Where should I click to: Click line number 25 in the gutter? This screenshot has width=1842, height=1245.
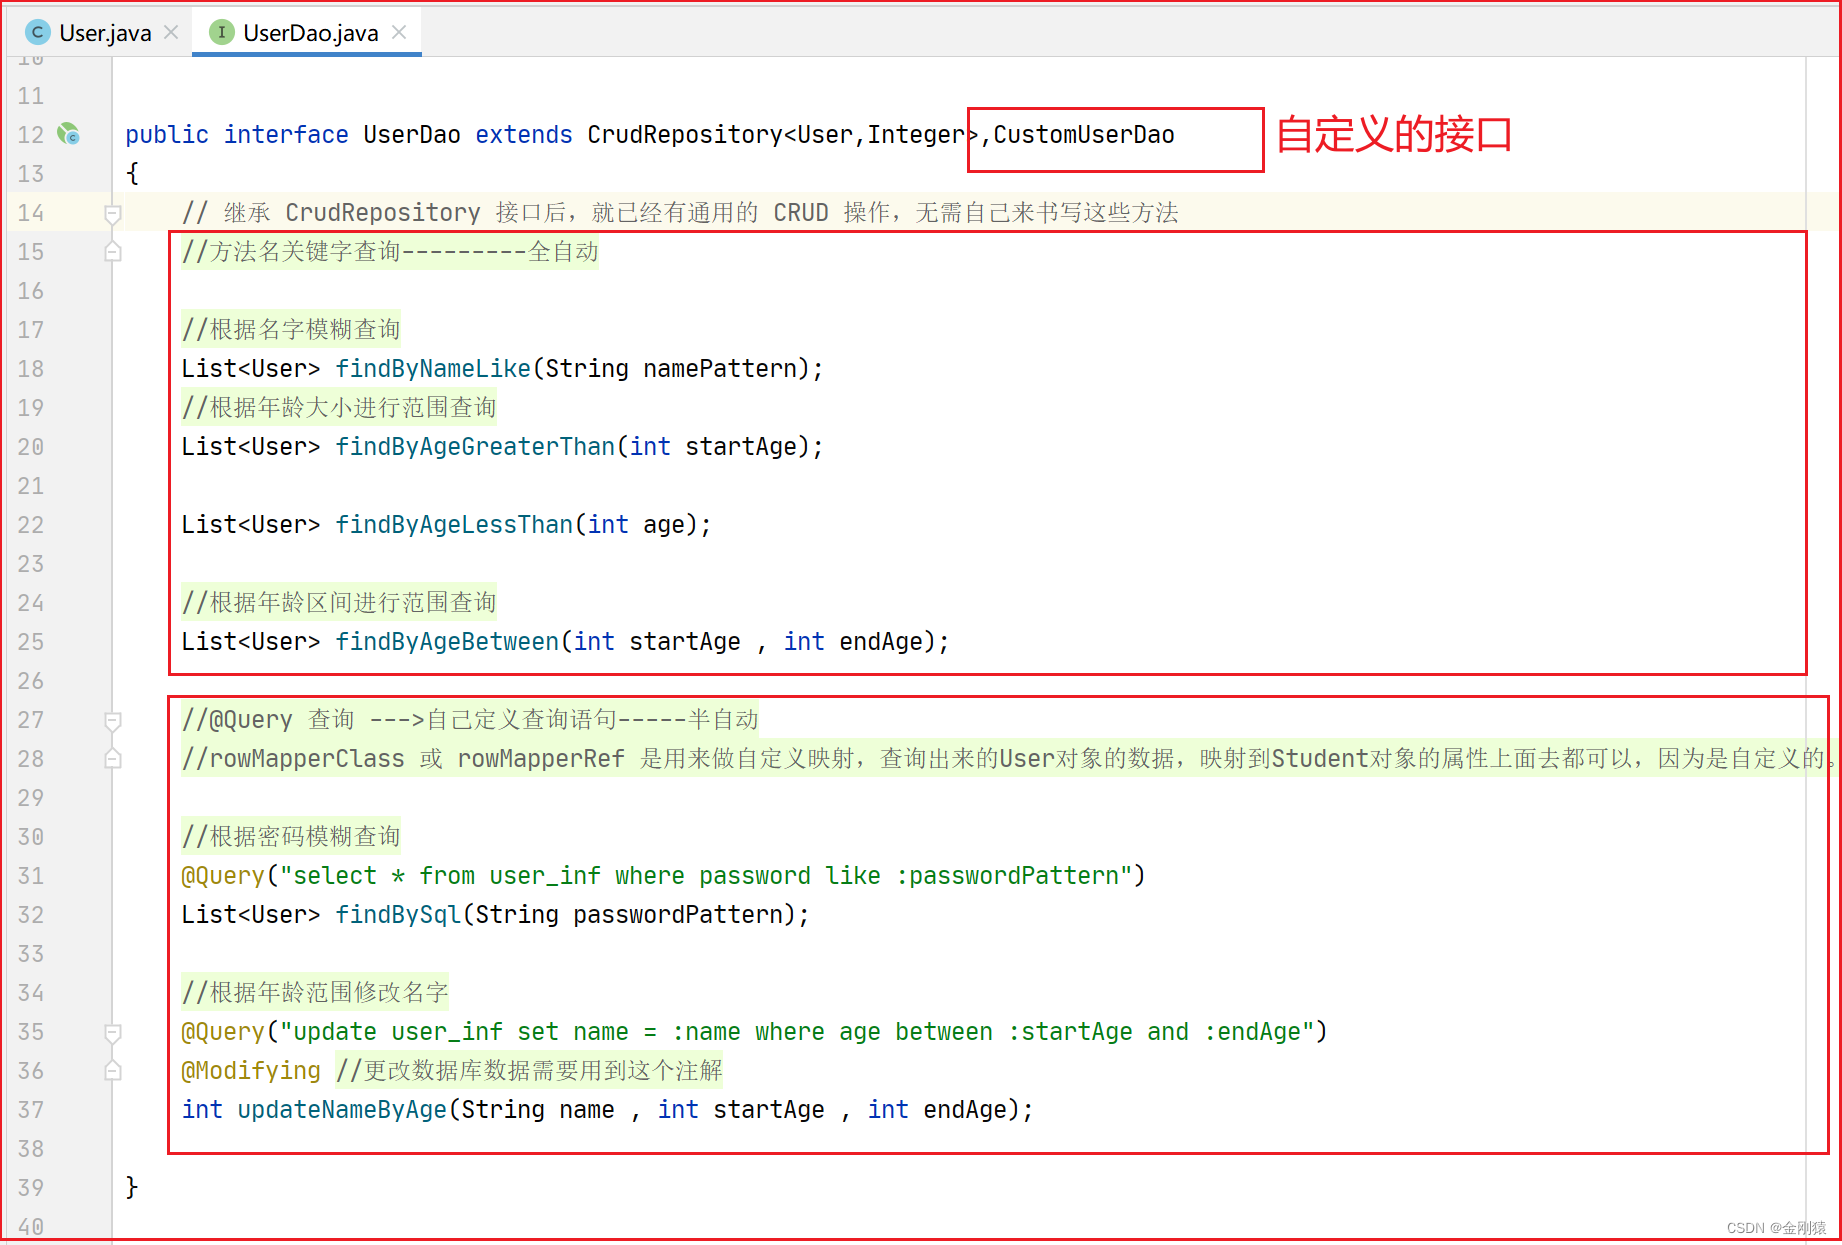pos(31,642)
